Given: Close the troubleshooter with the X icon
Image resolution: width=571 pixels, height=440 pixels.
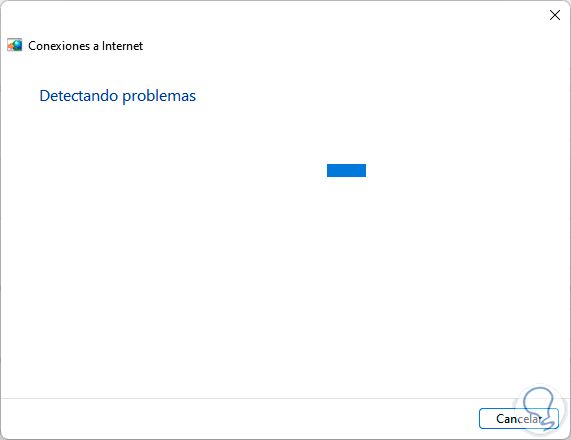Looking at the screenshot, I should pyautogui.click(x=555, y=15).
